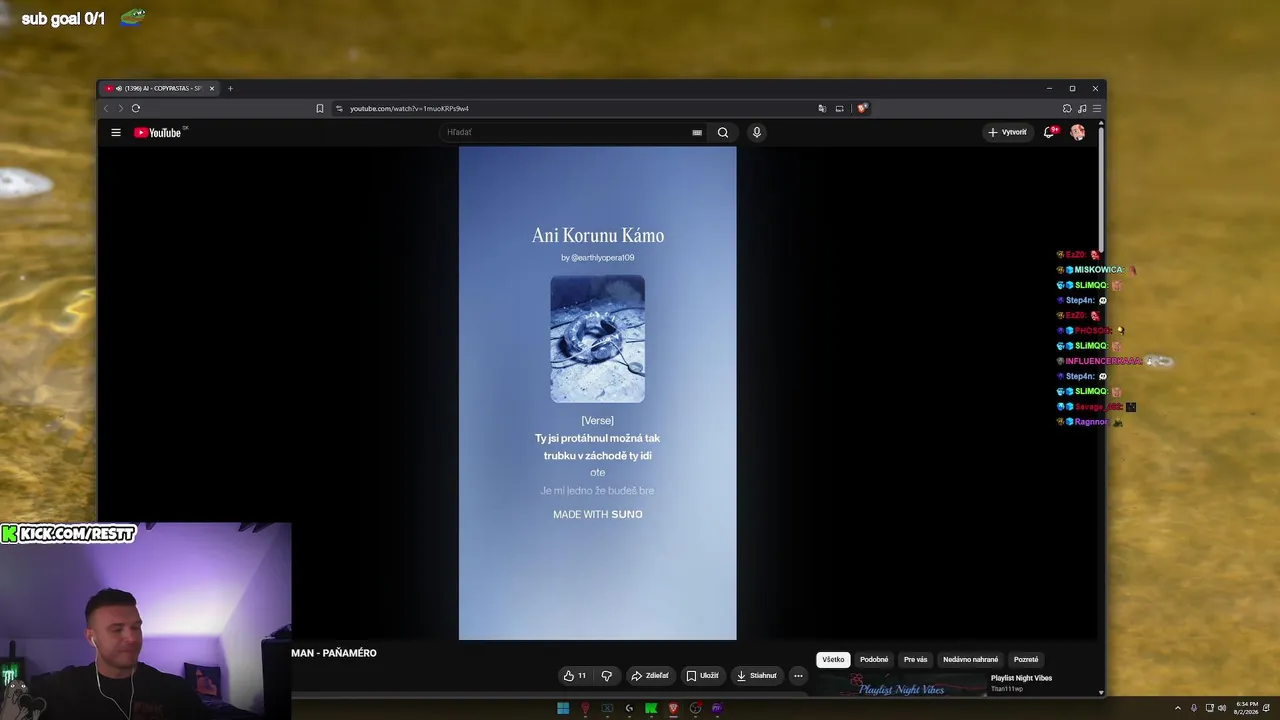Bookmark this page via address bar icon
Viewport: 1280px width, 720px height.
click(x=320, y=108)
